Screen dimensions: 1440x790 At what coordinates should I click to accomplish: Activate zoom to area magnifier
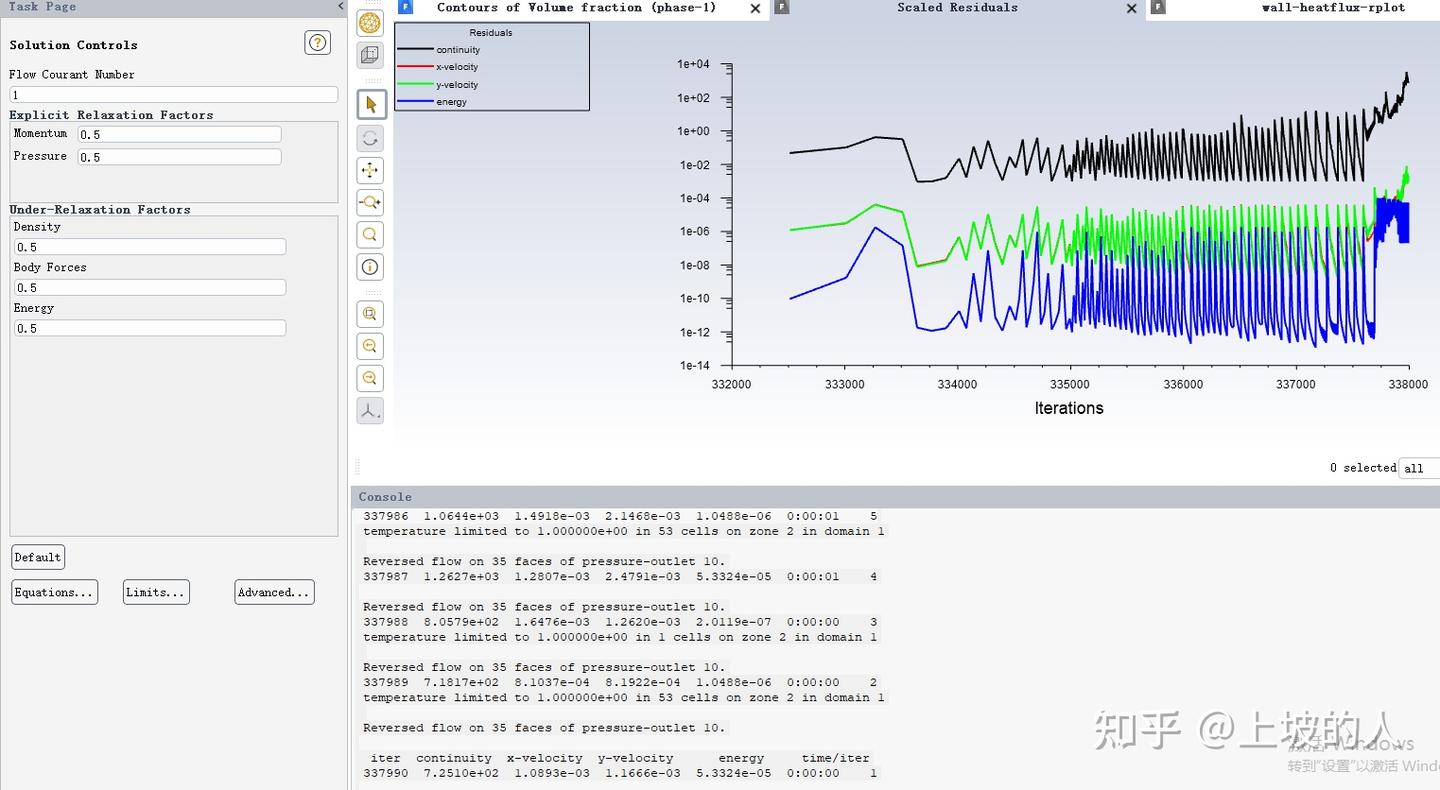pyautogui.click(x=370, y=234)
